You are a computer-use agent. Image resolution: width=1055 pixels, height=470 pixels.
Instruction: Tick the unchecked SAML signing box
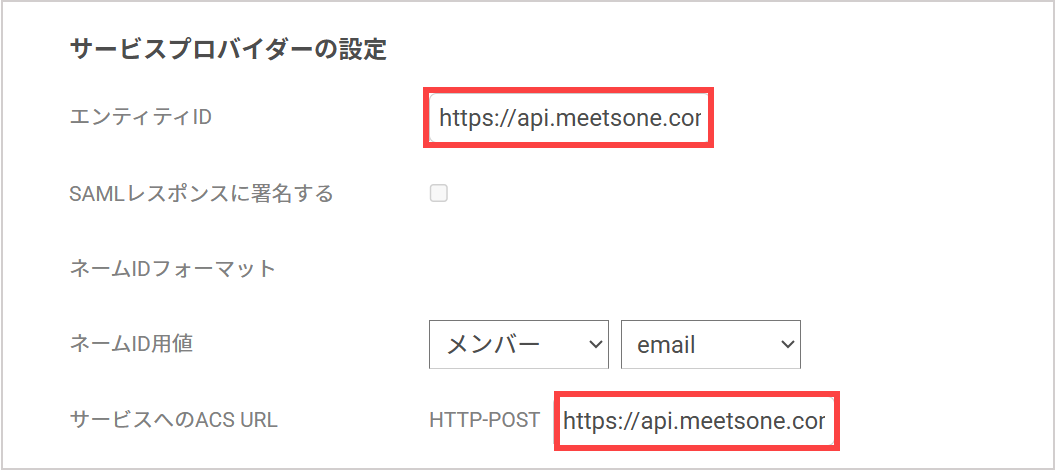point(439,194)
